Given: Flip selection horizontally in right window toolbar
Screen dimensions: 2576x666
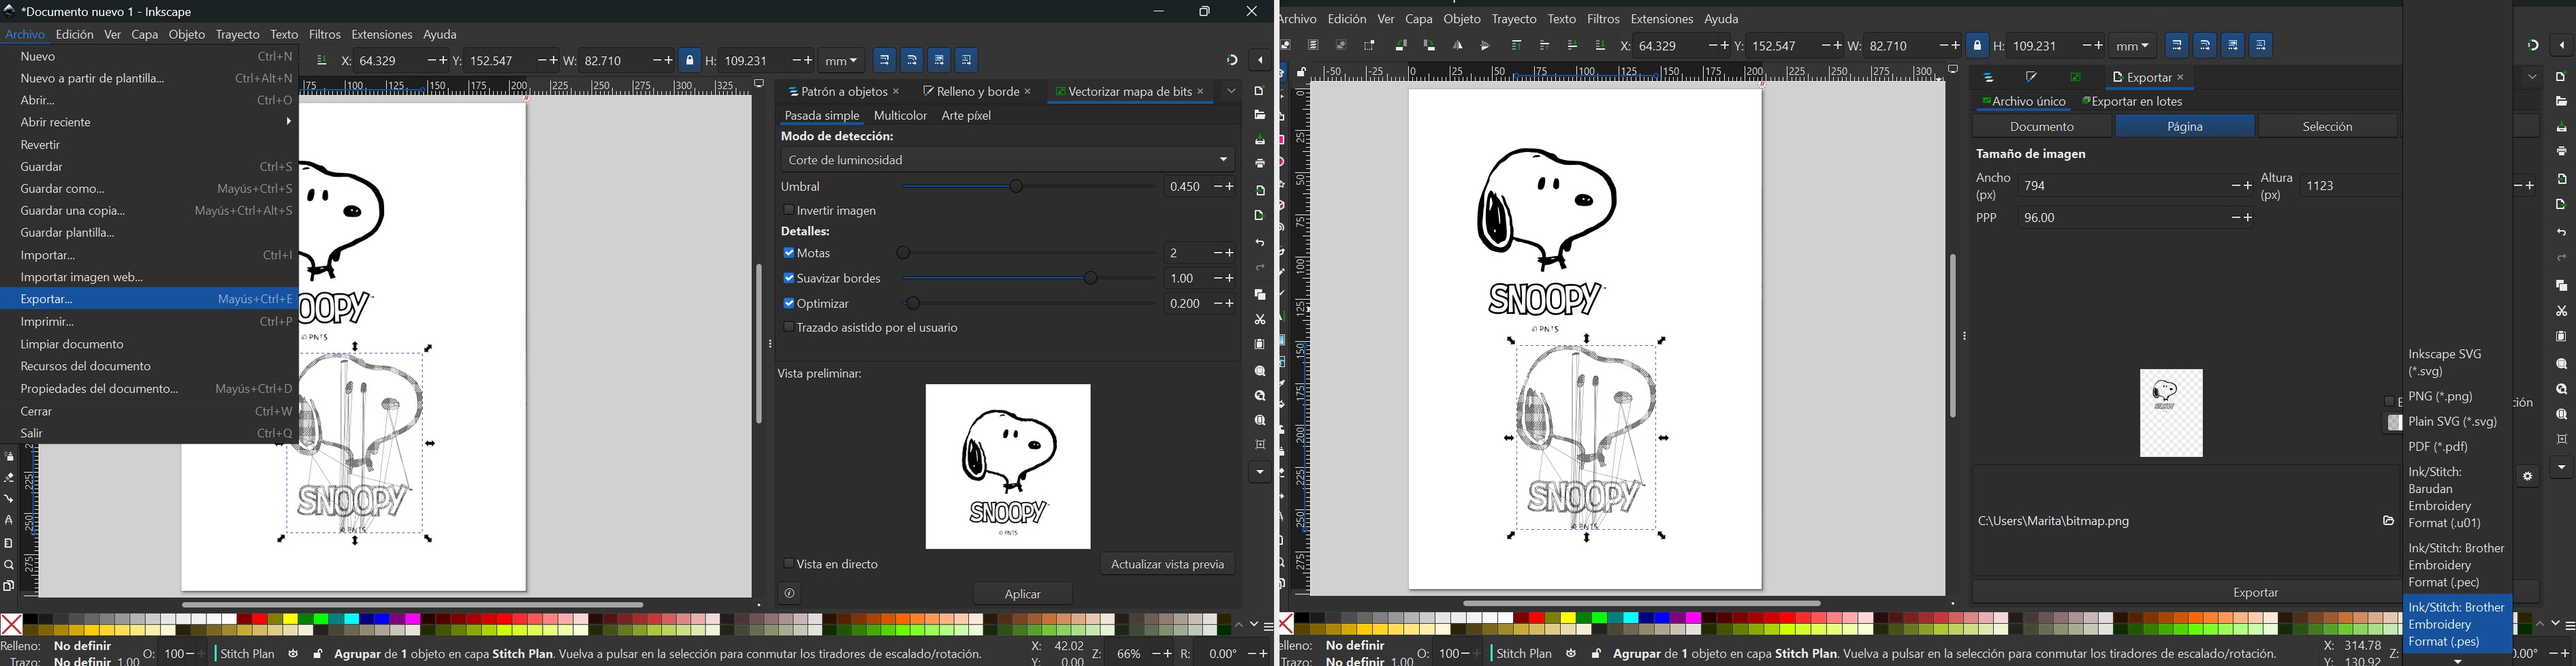Looking at the screenshot, I should (x=1458, y=46).
